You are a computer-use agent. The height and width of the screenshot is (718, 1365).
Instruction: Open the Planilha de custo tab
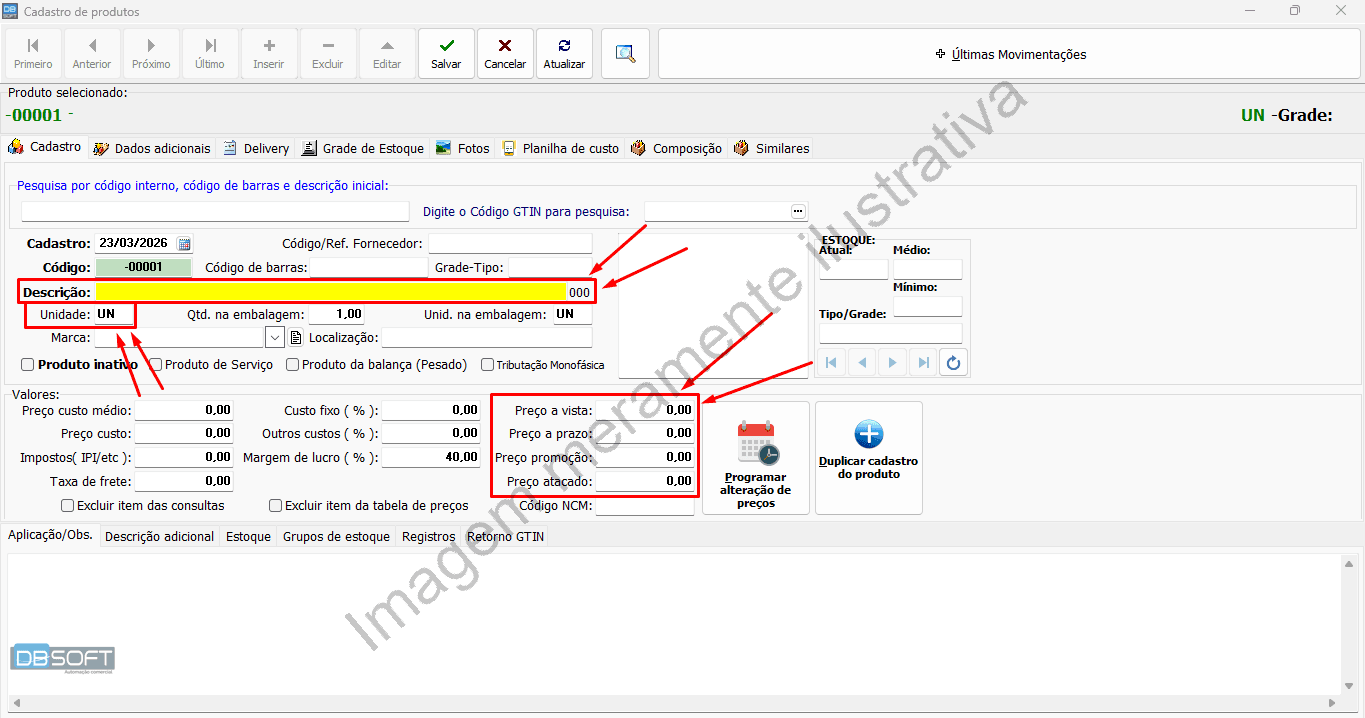(x=561, y=148)
